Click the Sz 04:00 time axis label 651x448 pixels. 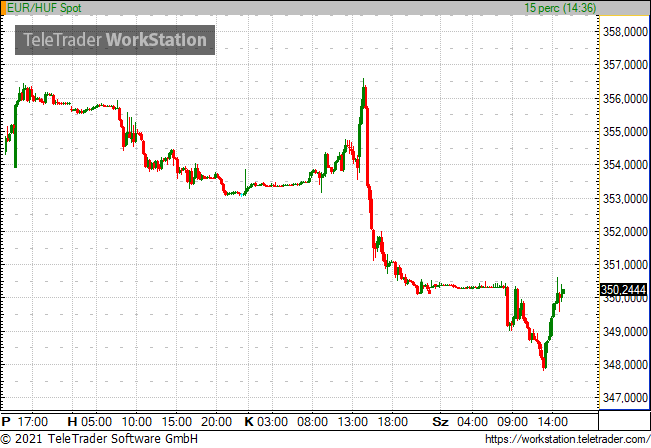click(x=460, y=422)
